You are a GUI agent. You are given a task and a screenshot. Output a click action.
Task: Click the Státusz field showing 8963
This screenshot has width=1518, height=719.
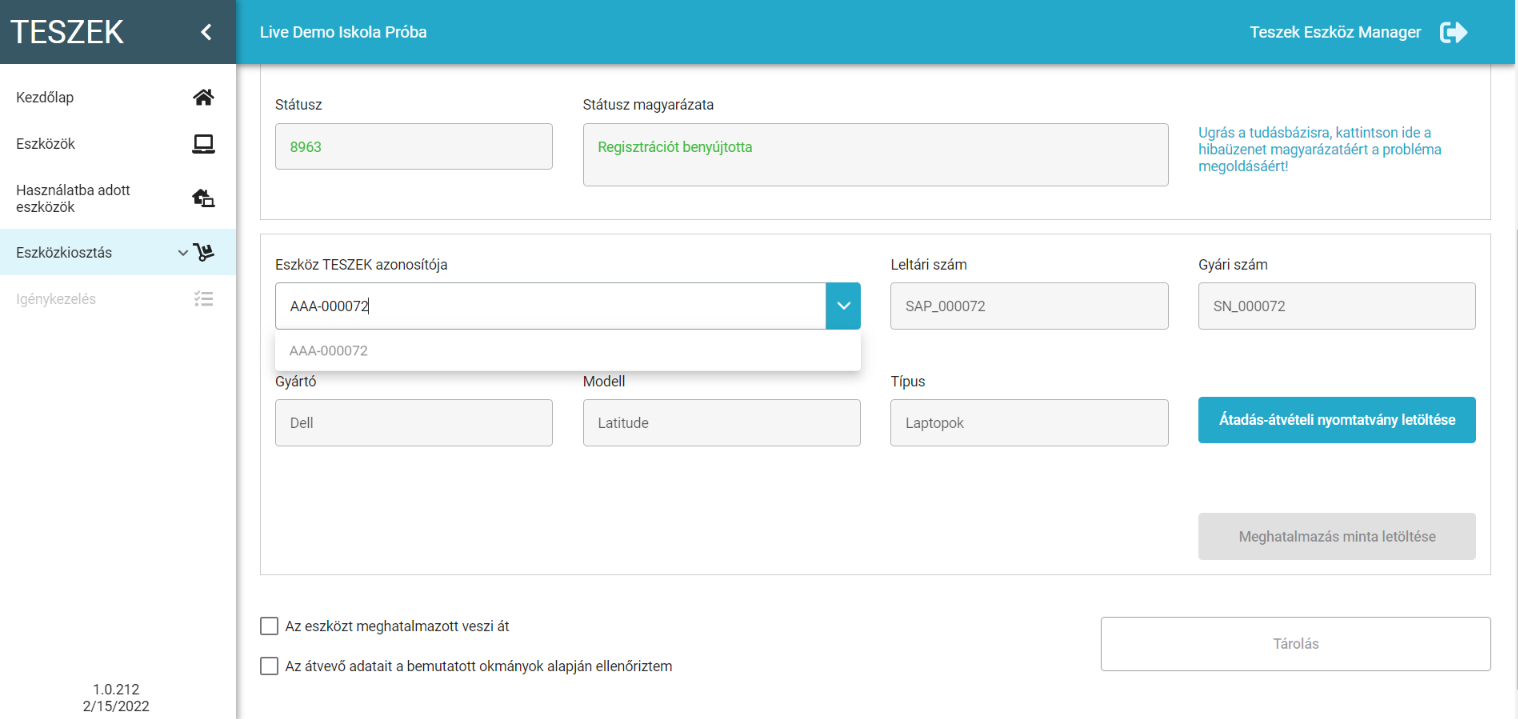click(414, 147)
